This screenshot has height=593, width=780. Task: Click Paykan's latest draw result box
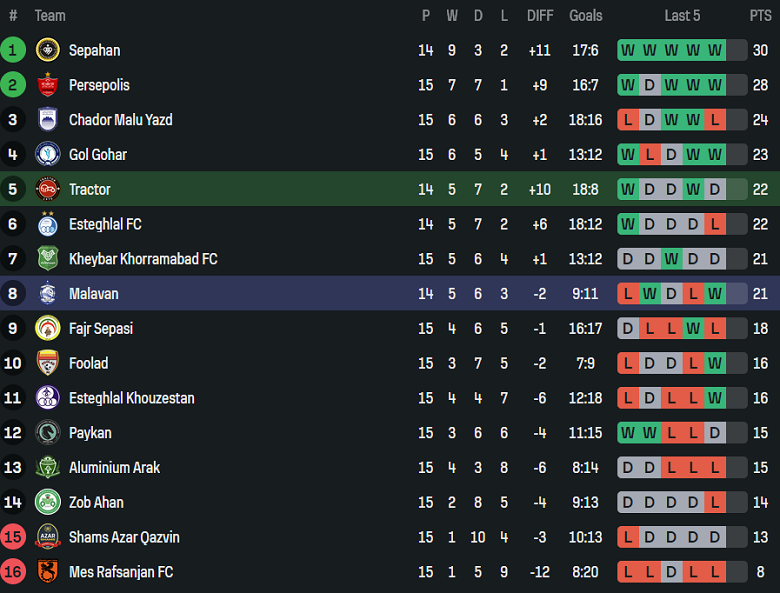point(715,433)
